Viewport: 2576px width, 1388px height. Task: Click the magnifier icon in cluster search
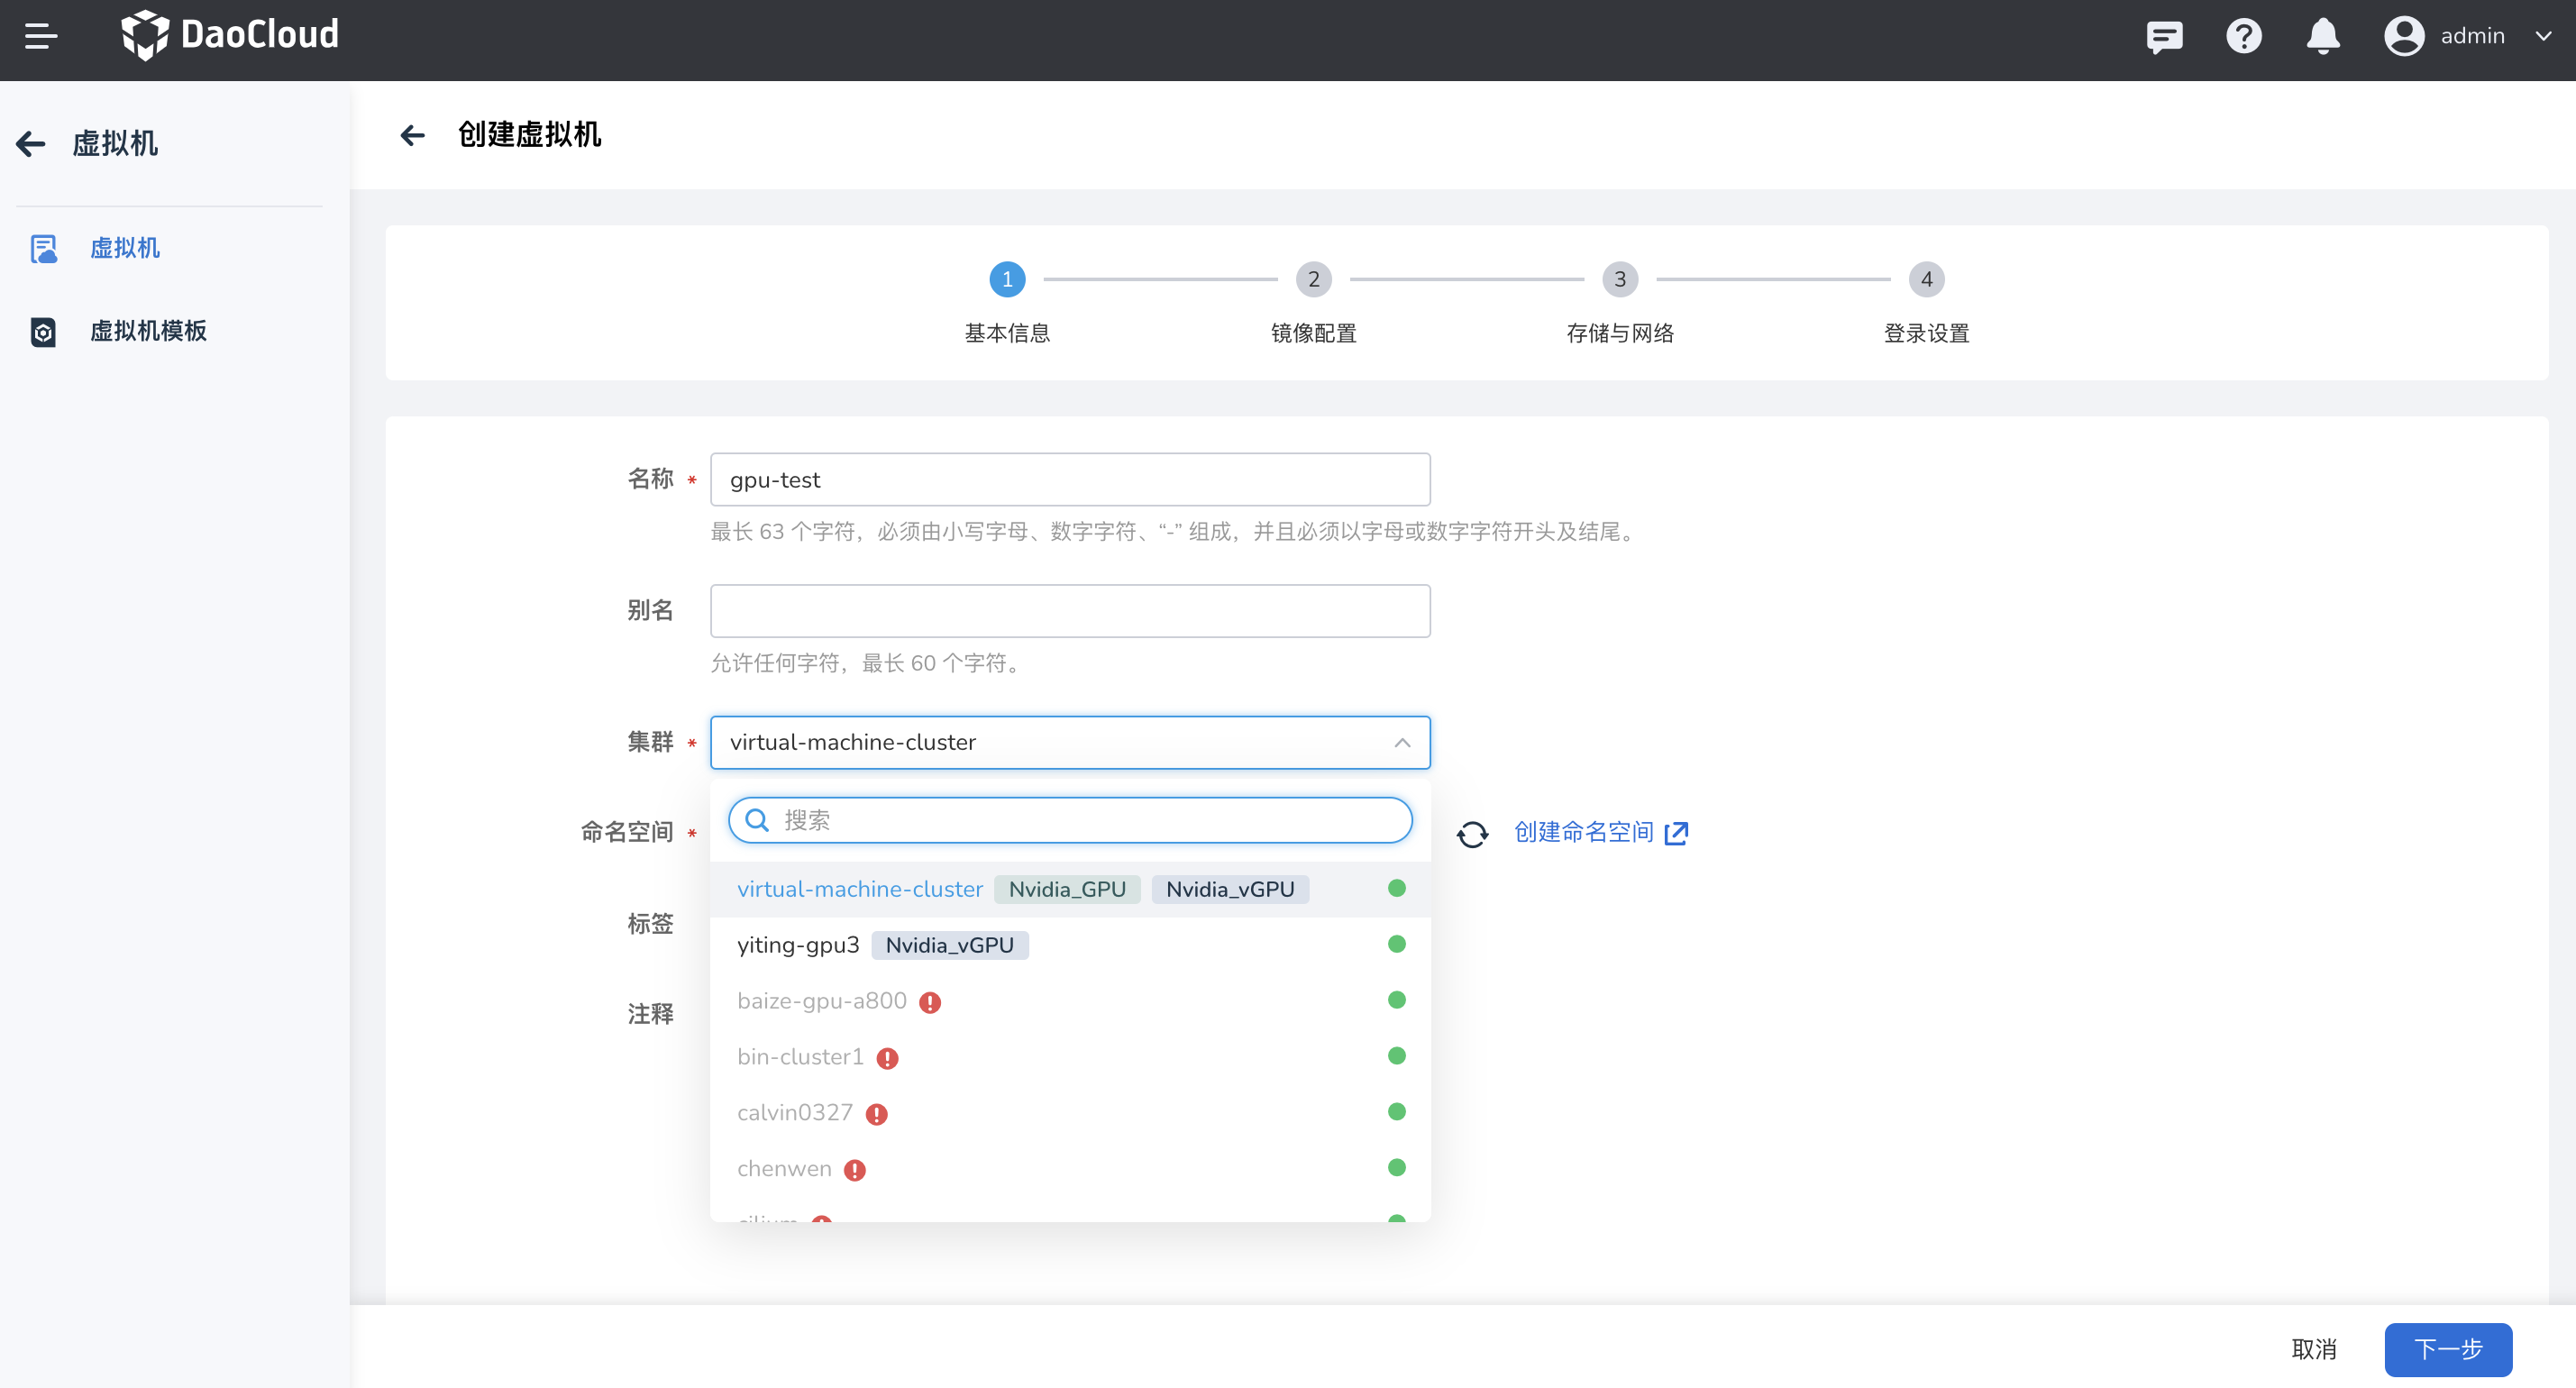coord(757,821)
